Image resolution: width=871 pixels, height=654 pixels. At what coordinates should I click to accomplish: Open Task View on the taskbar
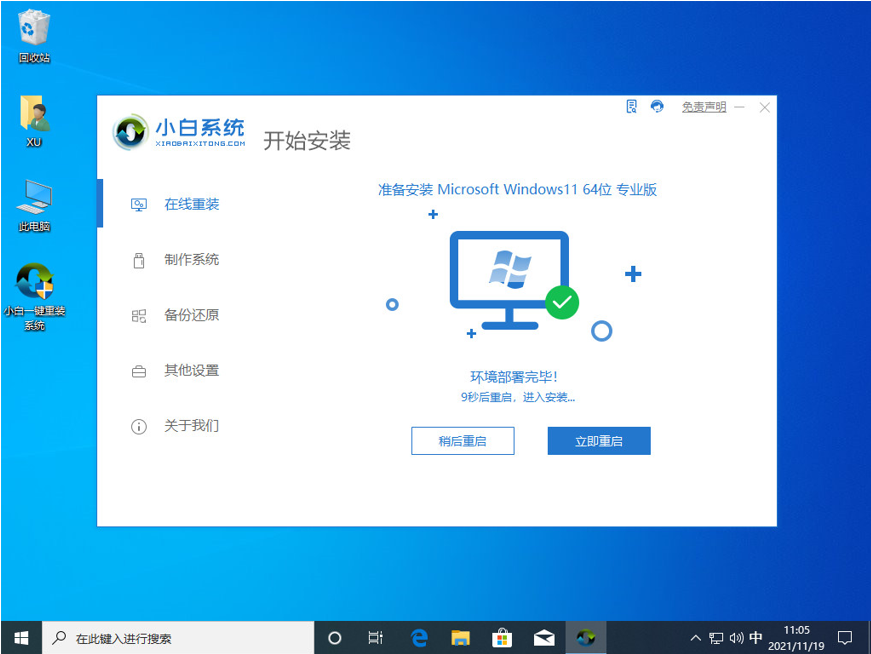click(375, 637)
